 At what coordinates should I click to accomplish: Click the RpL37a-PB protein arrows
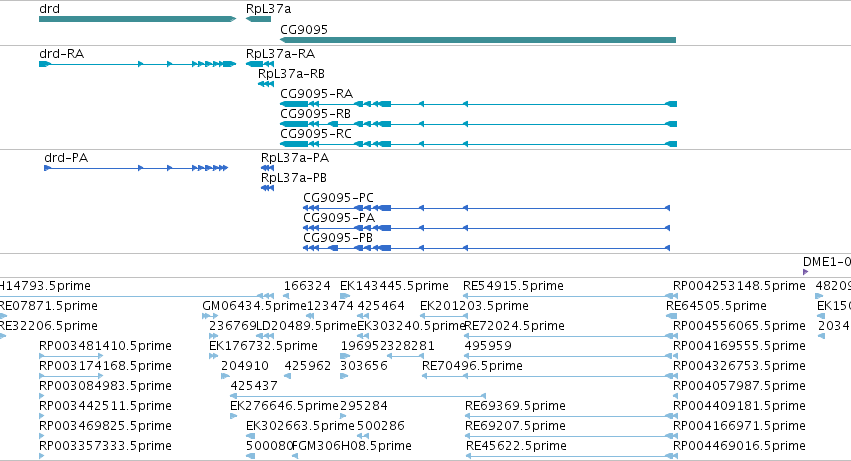(268, 188)
